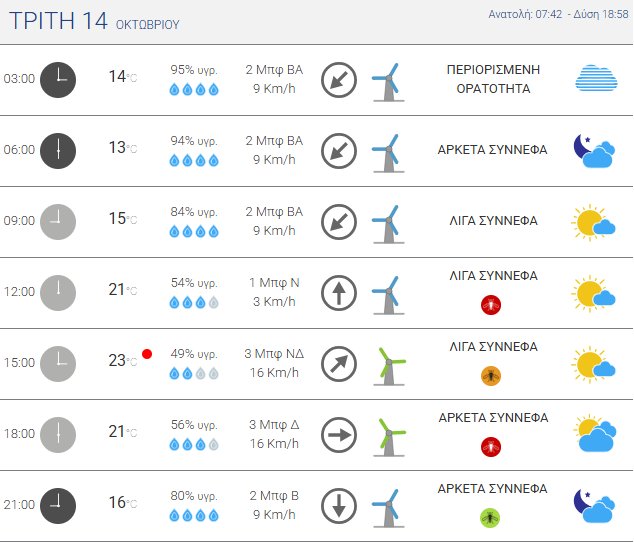Click the west wind arrow at 18:00
The width and height of the screenshot is (634, 542).
point(339,435)
